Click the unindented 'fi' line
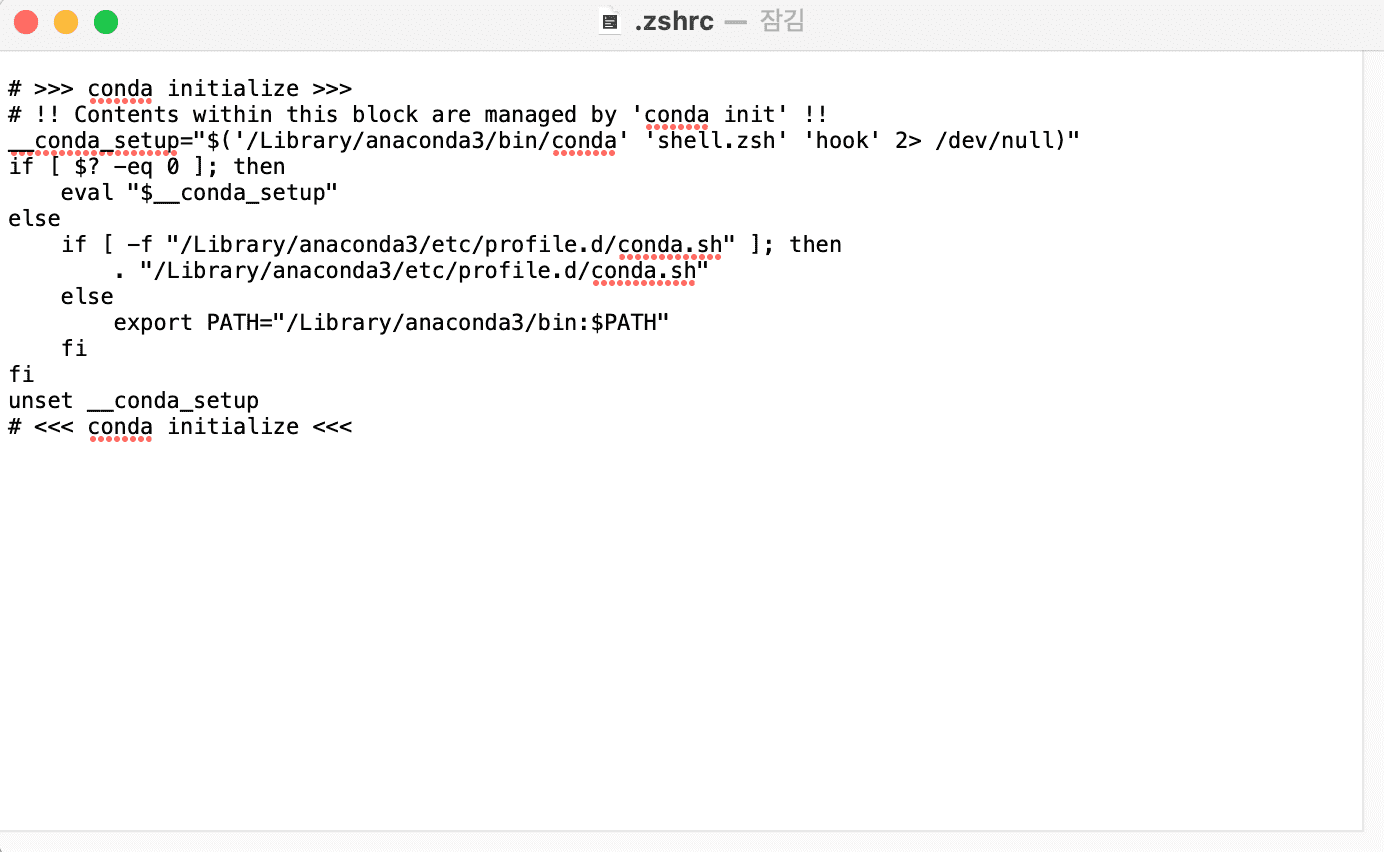1384x852 pixels. (21, 375)
